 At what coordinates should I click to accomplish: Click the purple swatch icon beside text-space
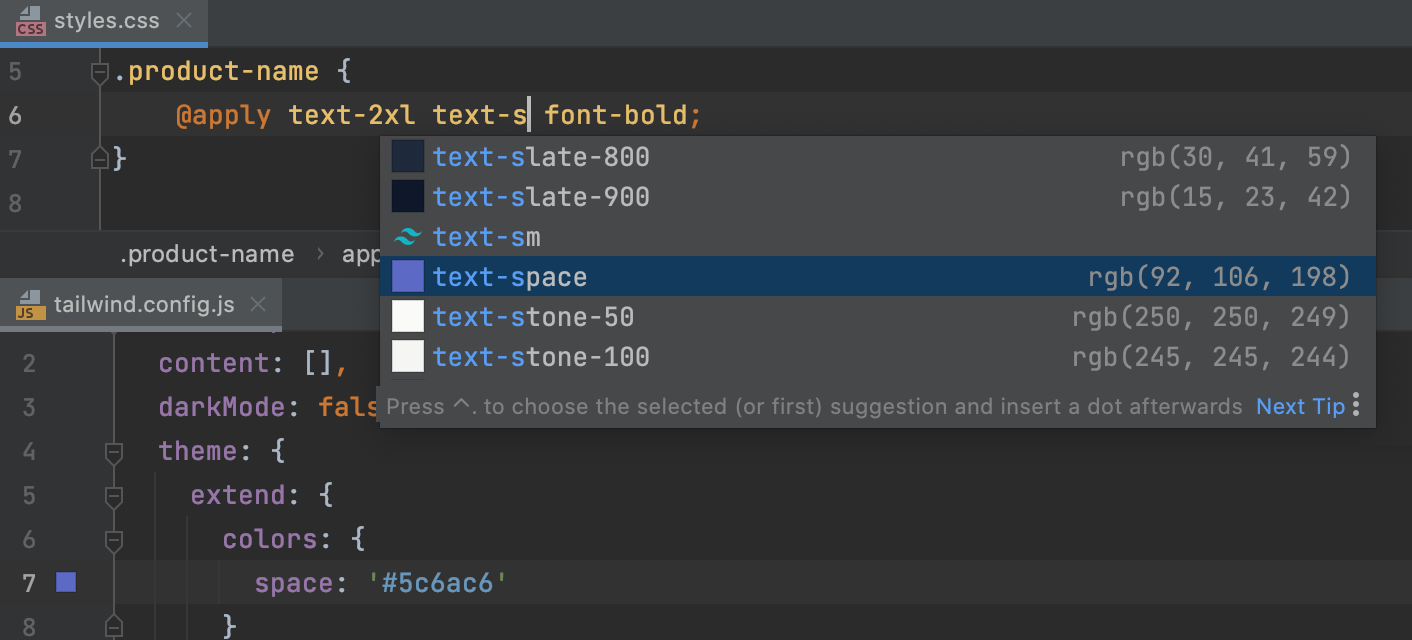pyautogui.click(x=408, y=276)
